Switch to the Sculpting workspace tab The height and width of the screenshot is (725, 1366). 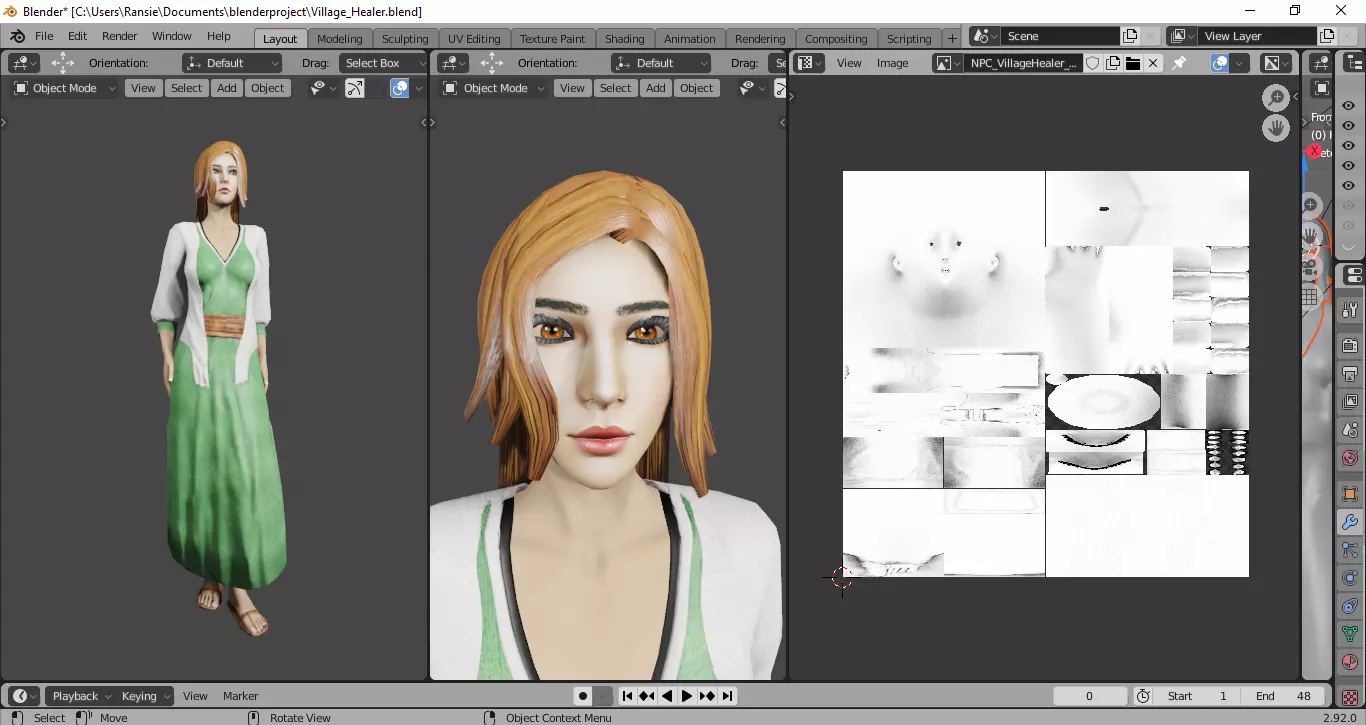pyautogui.click(x=405, y=39)
